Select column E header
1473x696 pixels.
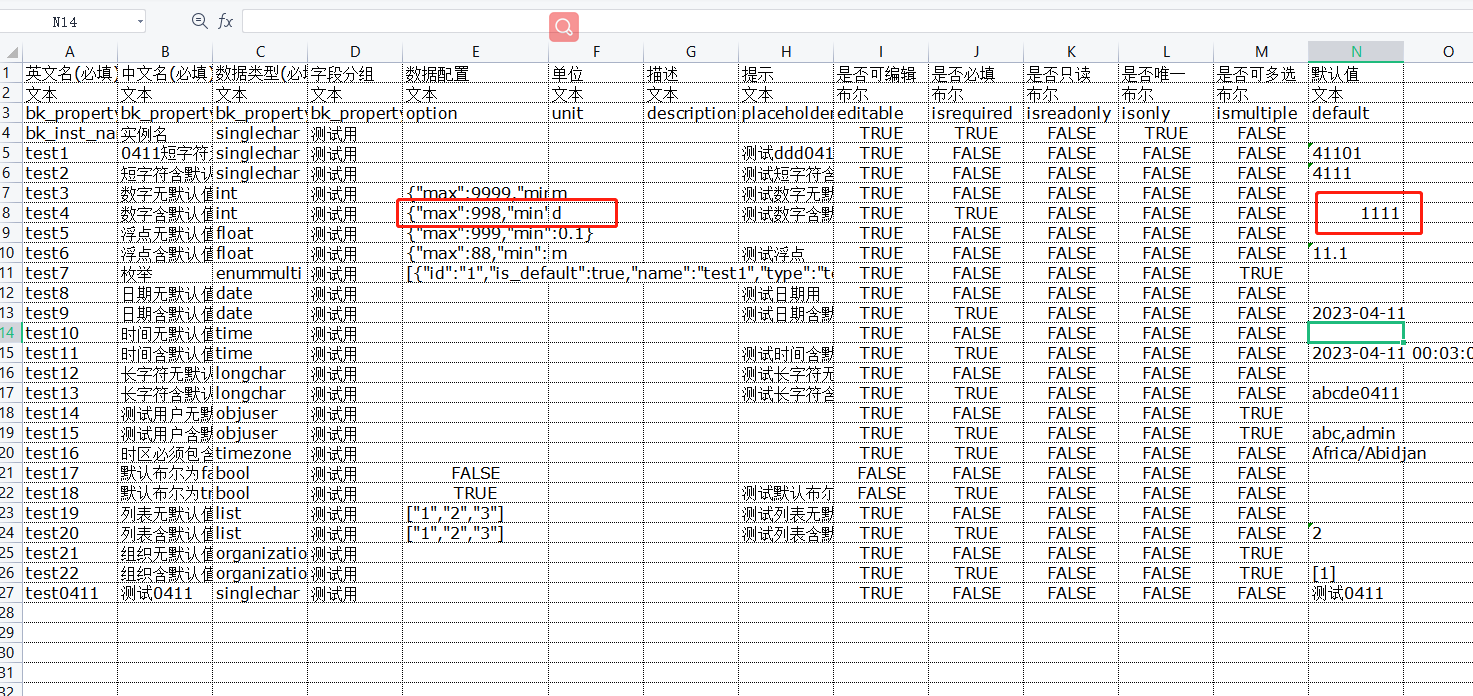(475, 52)
